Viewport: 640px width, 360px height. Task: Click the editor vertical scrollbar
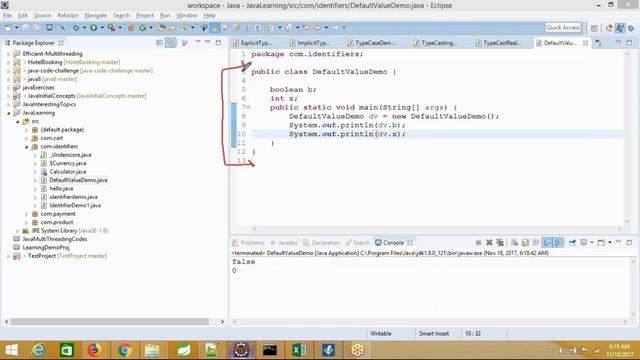tap(627, 137)
